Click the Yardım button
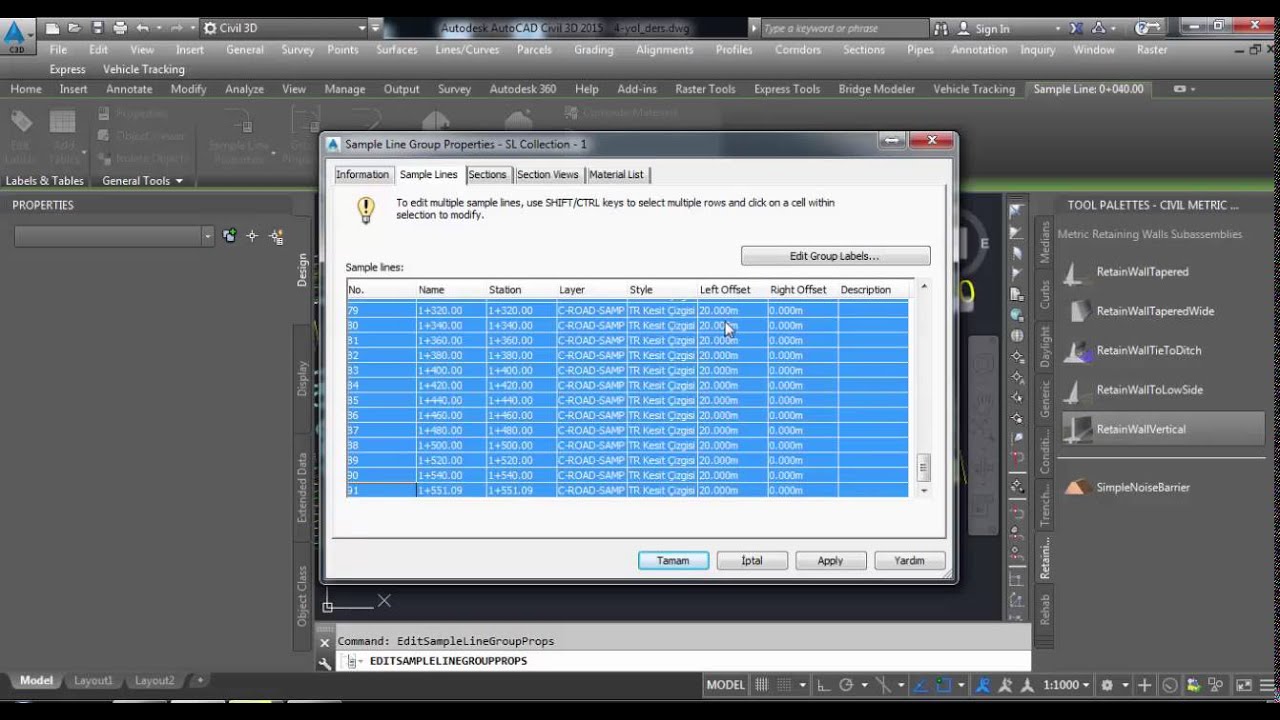The height and width of the screenshot is (720, 1280). pos(909,560)
